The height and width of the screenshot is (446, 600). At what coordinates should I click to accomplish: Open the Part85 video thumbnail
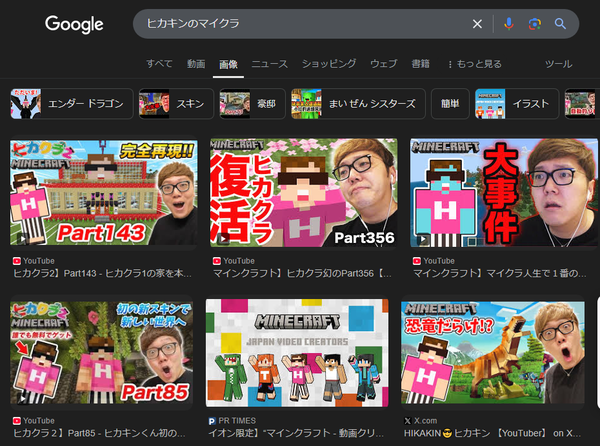click(x=102, y=352)
